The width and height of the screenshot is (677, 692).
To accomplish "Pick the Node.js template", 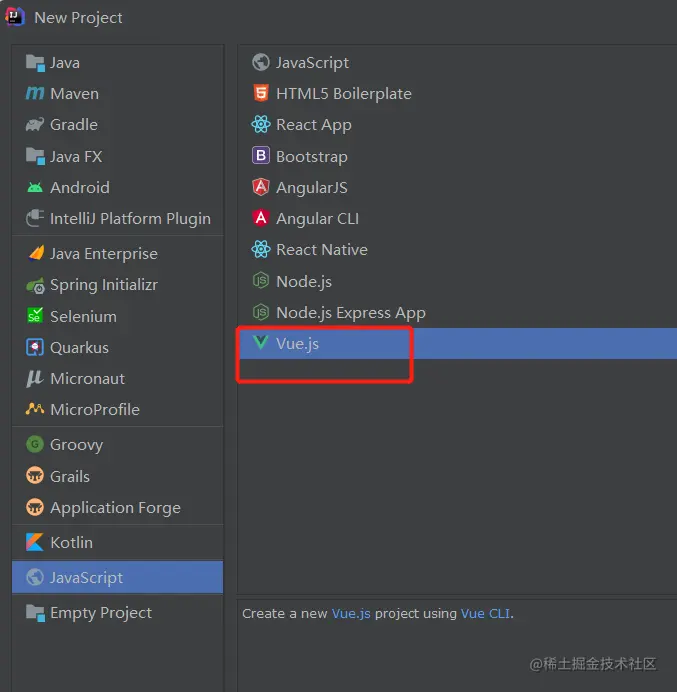I will [457, 281].
